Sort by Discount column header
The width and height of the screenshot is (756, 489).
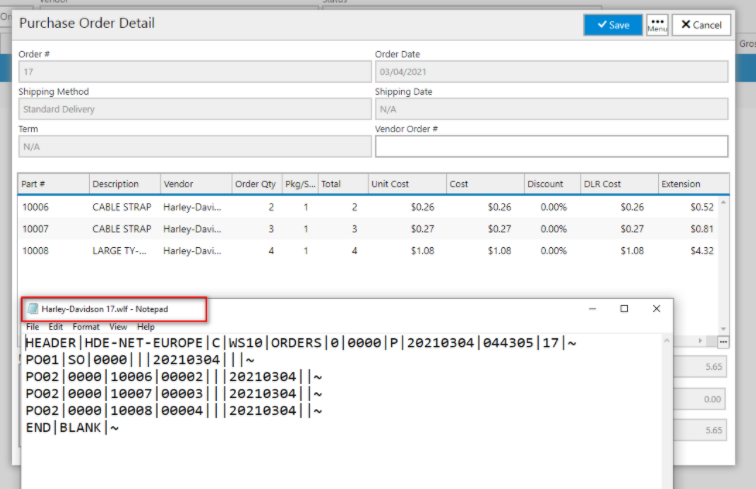pyautogui.click(x=553, y=184)
